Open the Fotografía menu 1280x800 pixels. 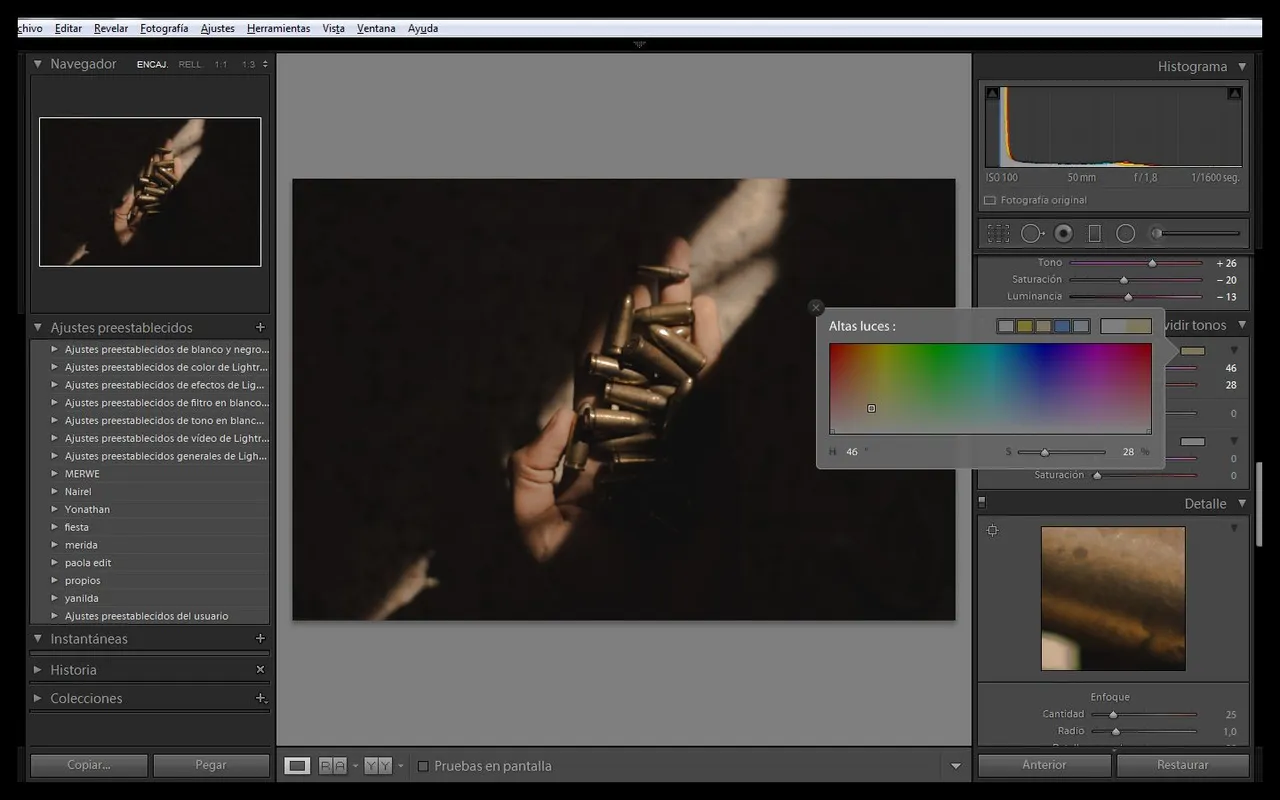(x=164, y=28)
